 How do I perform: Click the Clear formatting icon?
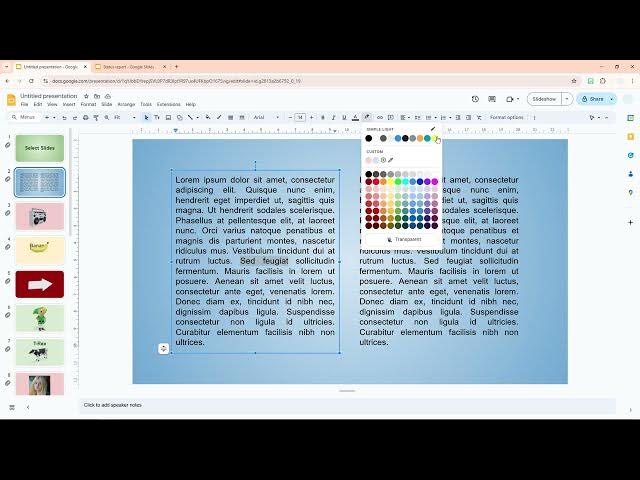(x=479, y=118)
